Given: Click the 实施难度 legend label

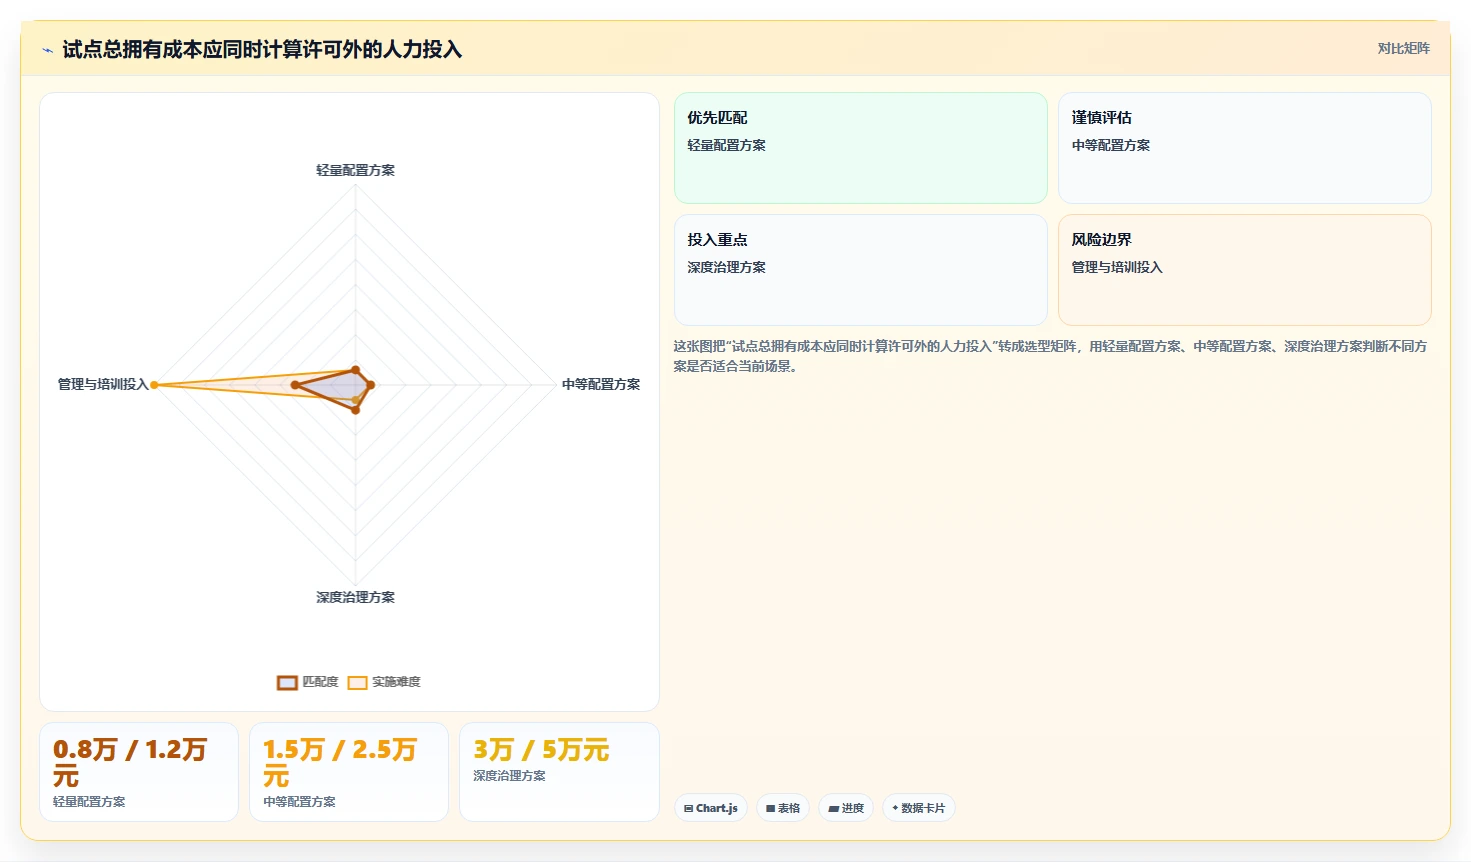Looking at the screenshot, I should [x=396, y=682].
